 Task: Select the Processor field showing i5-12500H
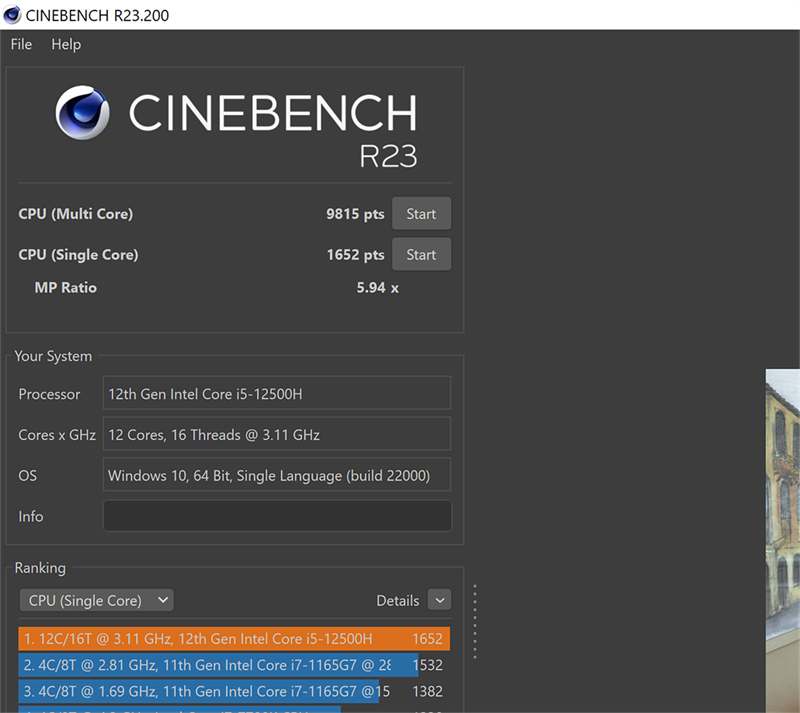point(277,393)
